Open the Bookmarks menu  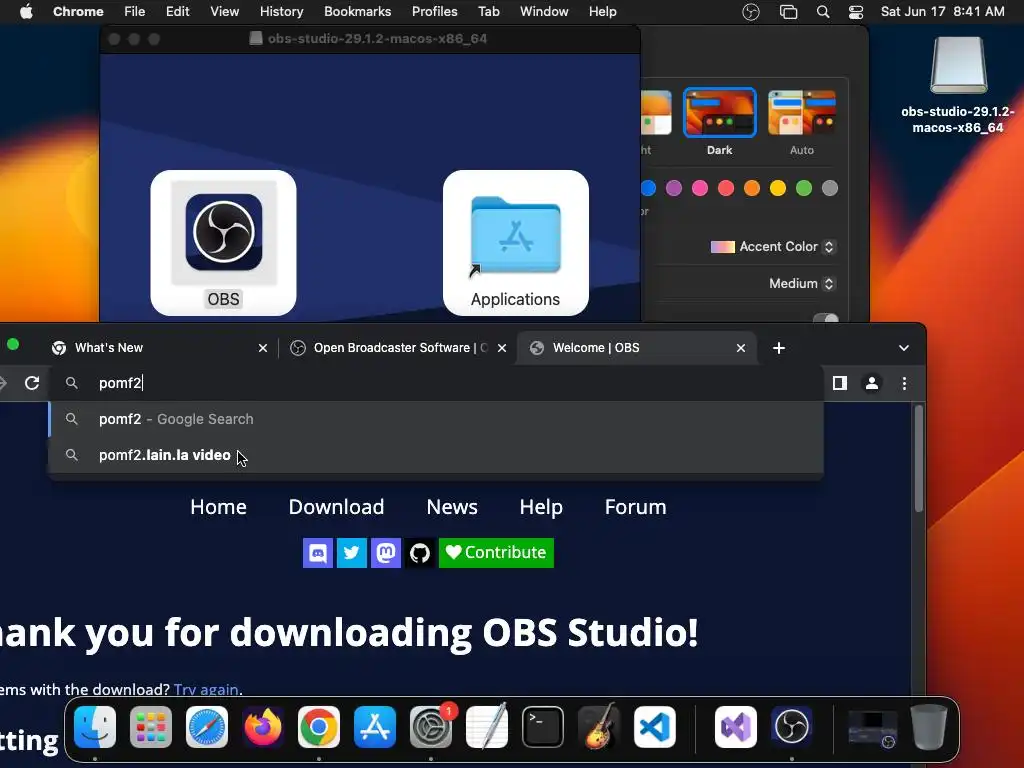(357, 12)
